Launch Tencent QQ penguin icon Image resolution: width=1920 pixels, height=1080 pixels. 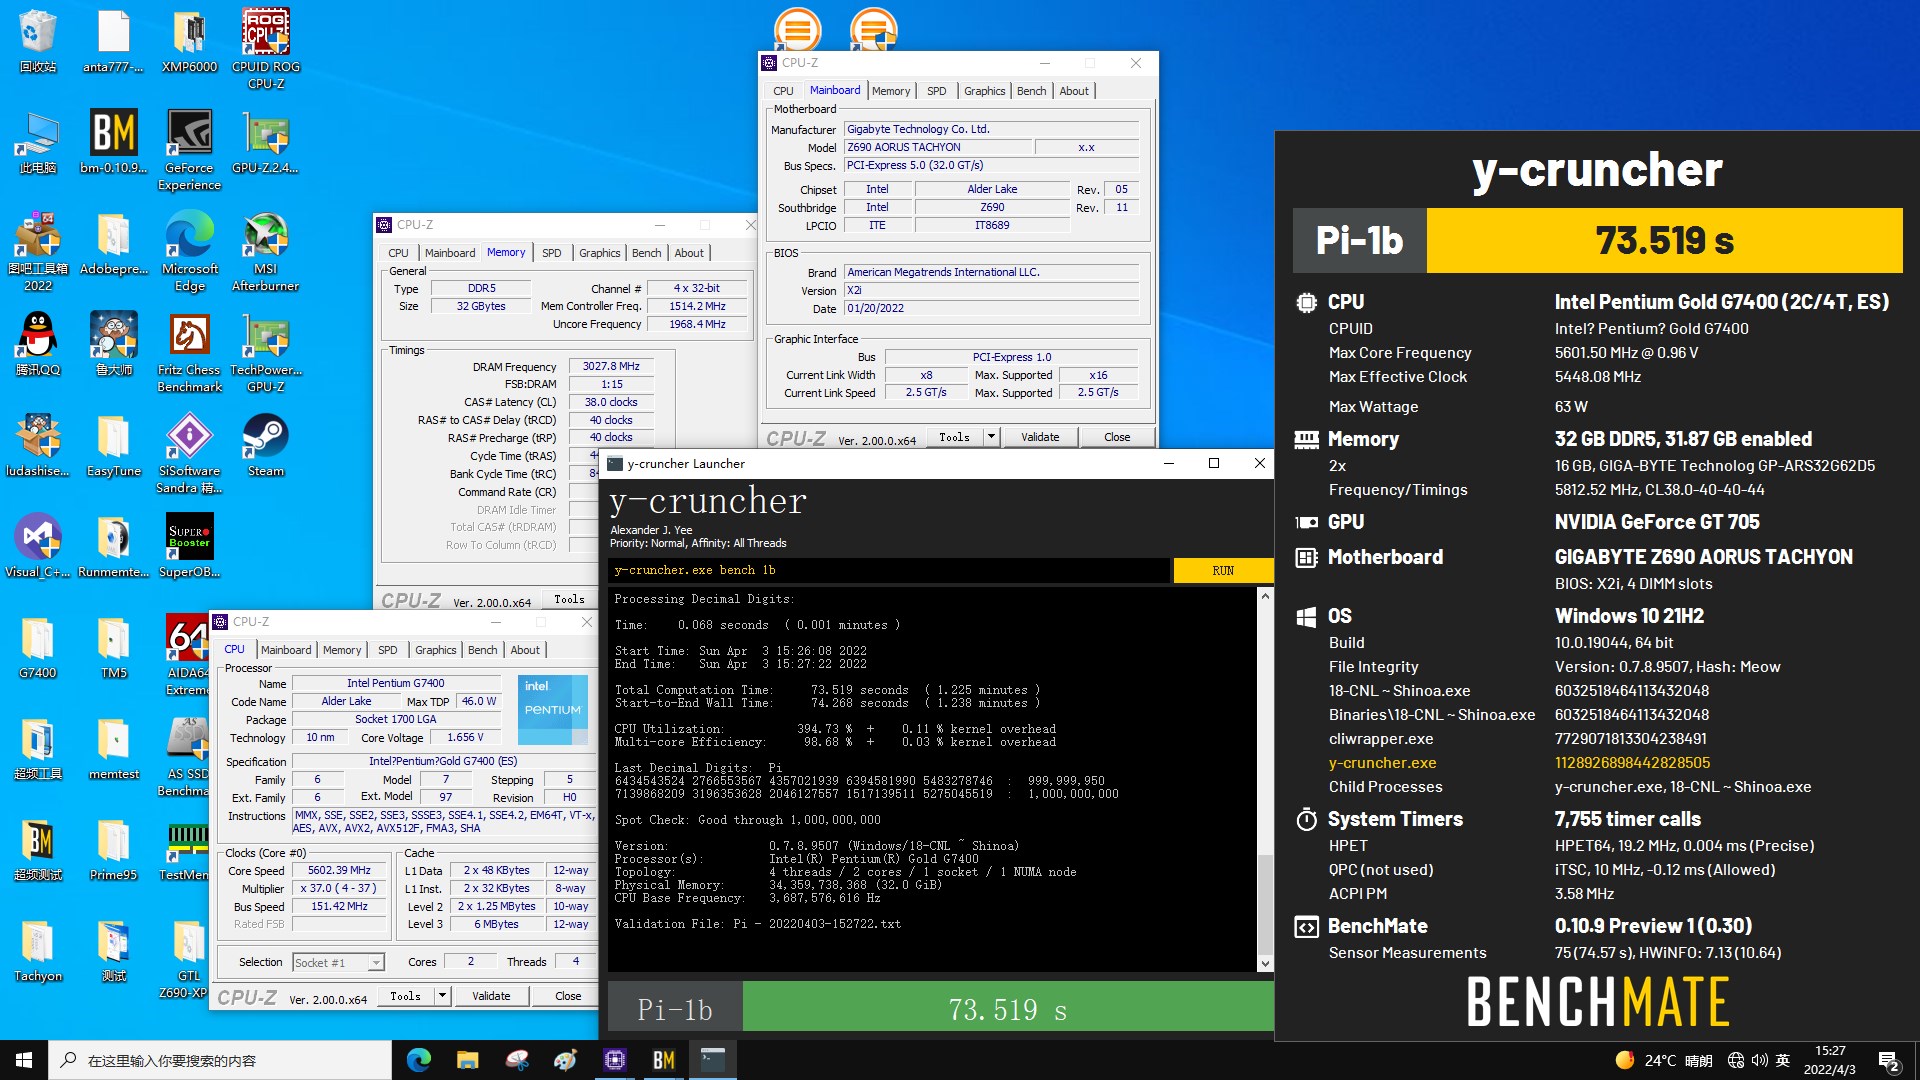38,343
